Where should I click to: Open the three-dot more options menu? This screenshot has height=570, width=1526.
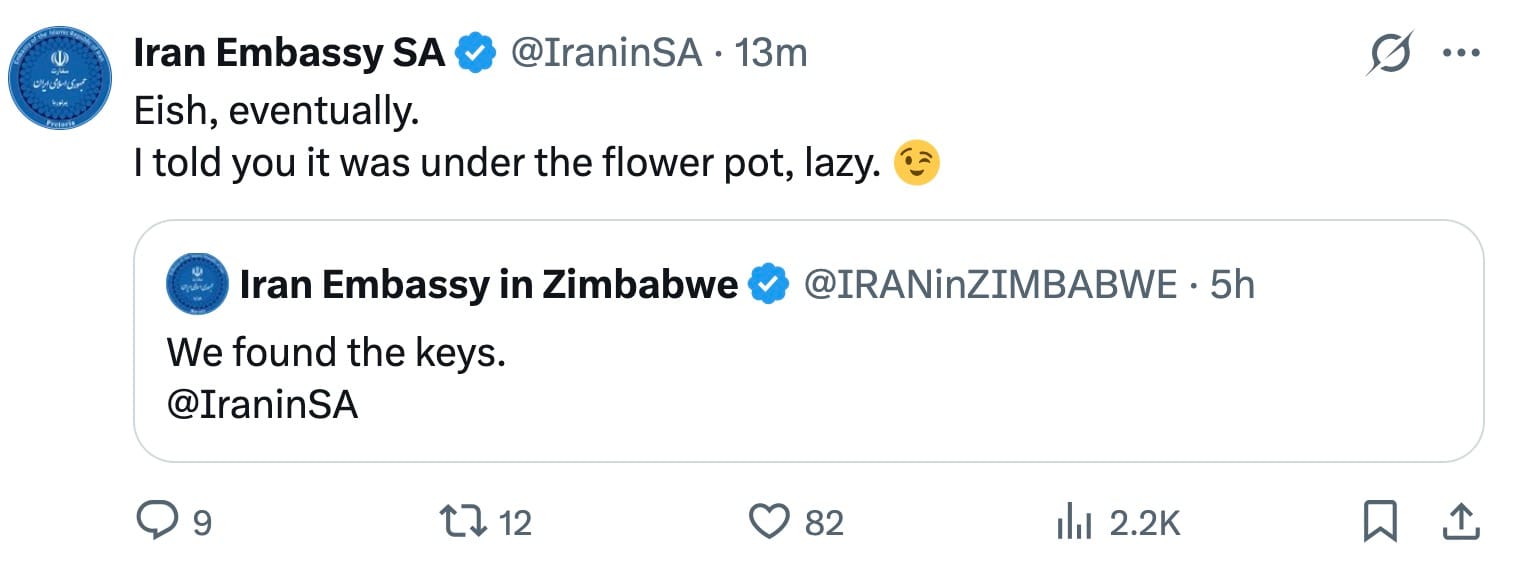[x=1462, y=53]
